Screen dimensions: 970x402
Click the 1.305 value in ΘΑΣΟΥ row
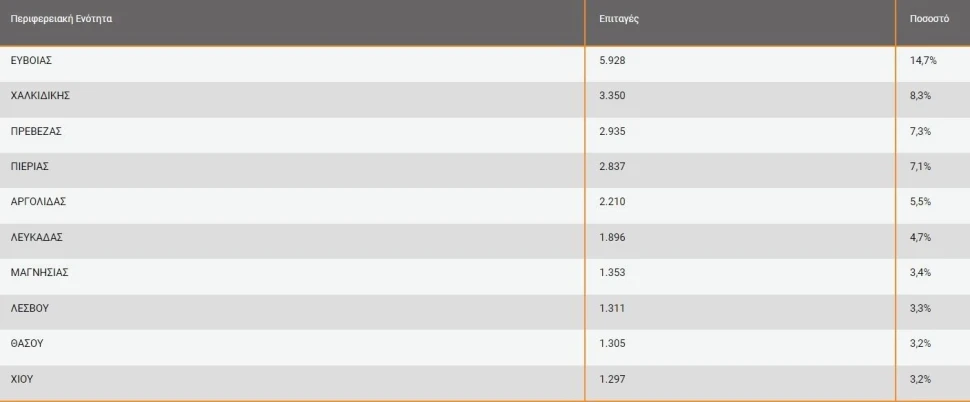tap(613, 343)
